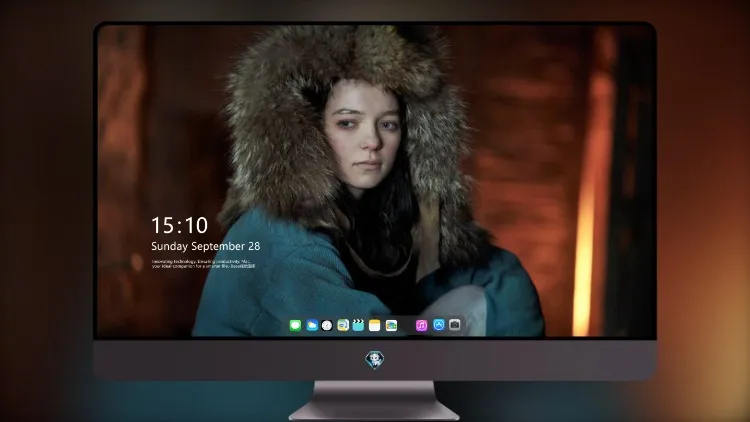
Task: Click empty dock space between Photos and iTunes
Action: (x=407, y=325)
